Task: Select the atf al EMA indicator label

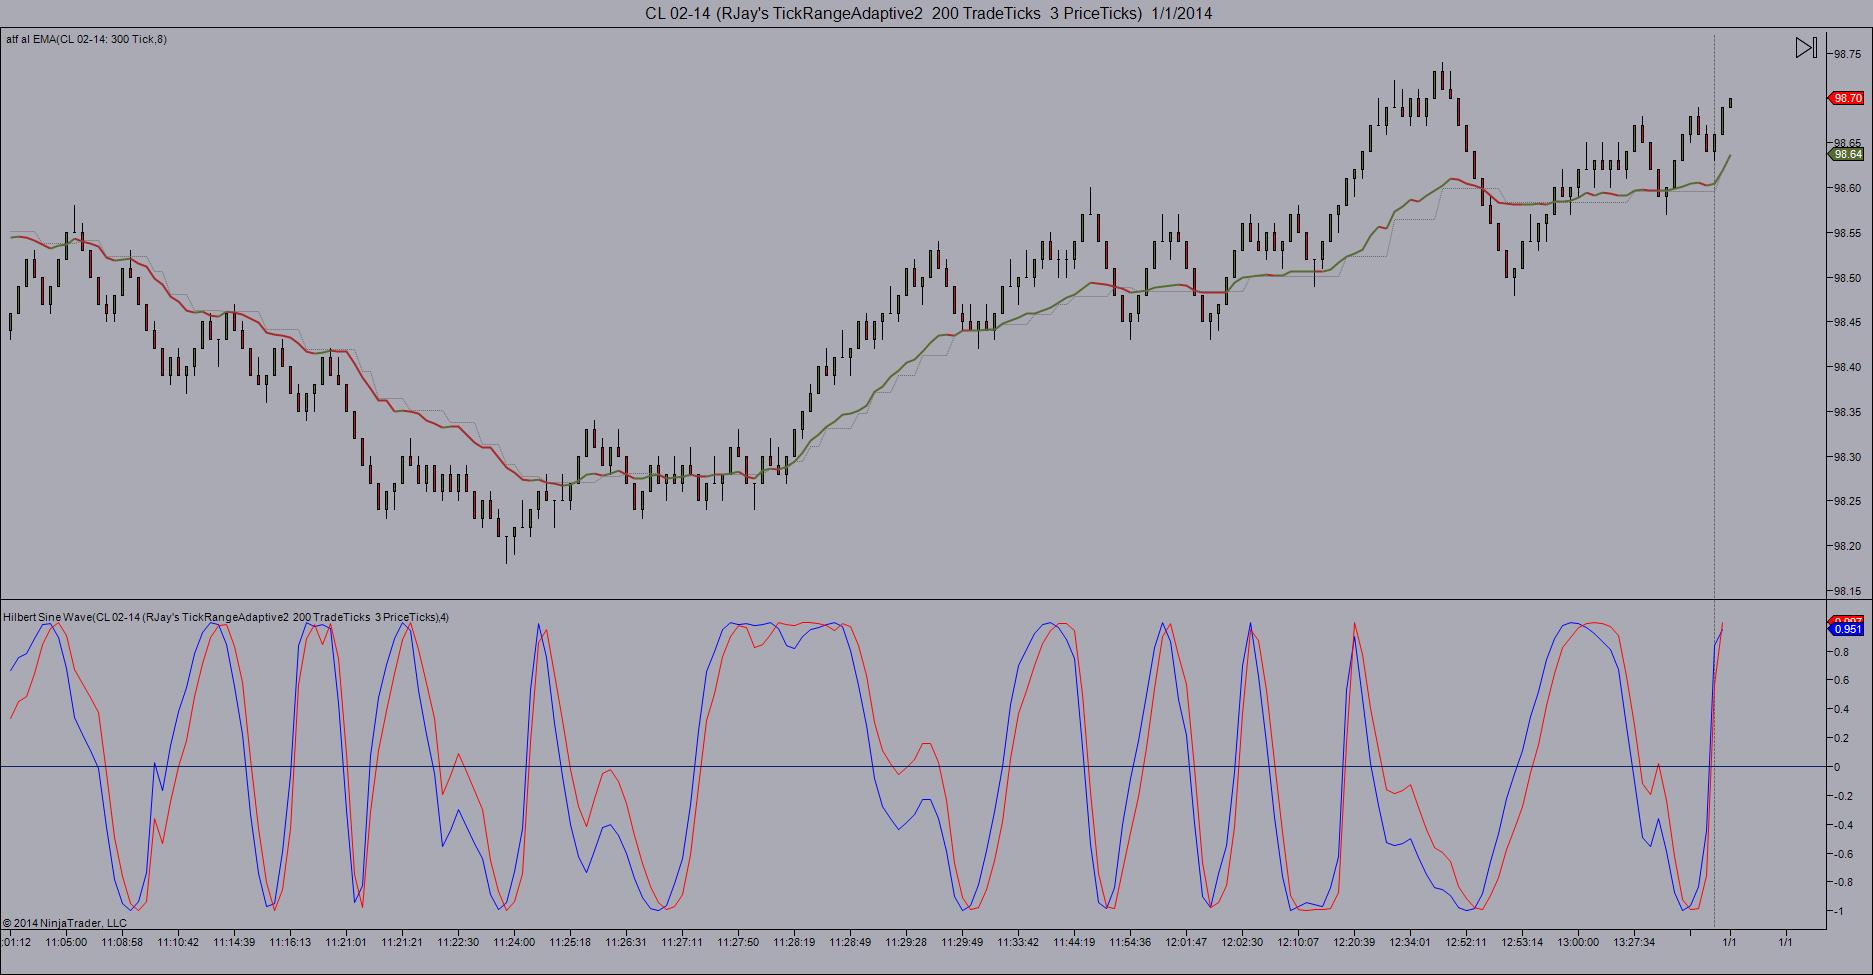Action: tap(87, 39)
